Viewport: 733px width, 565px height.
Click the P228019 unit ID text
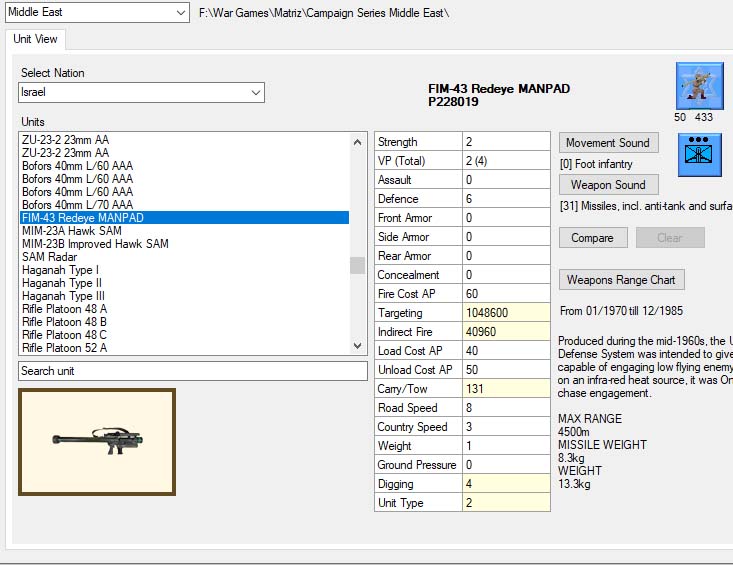pyautogui.click(x=453, y=102)
